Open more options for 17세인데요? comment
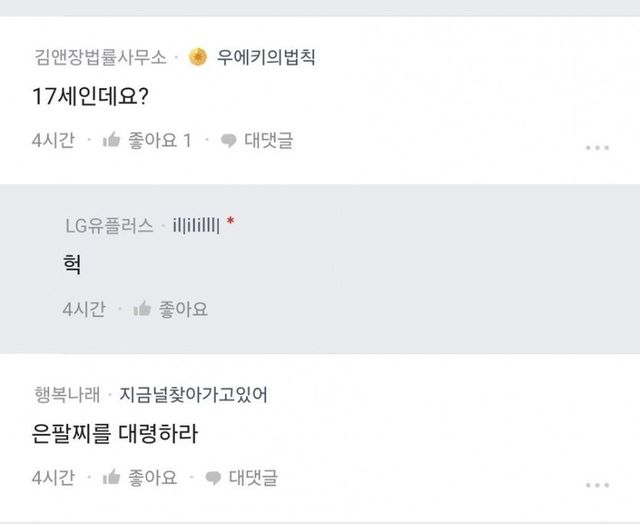The image size is (640, 524). (596, 147)
